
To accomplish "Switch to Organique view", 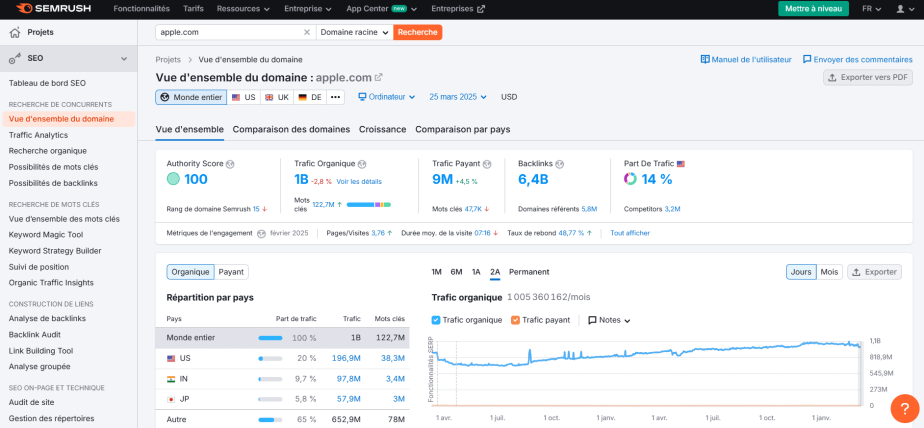I will click(190, 272).
